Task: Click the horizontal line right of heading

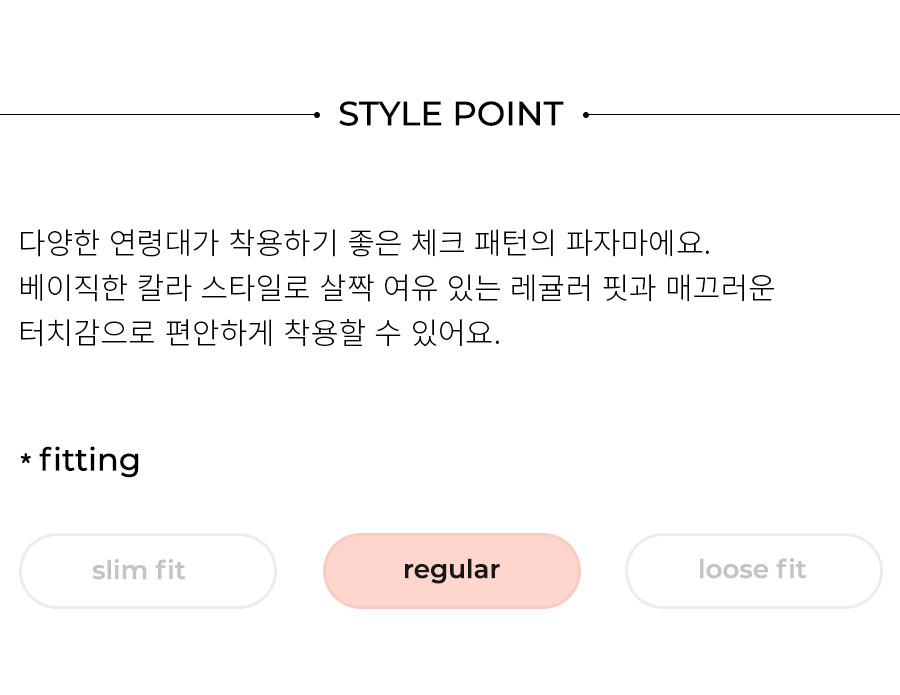Action: pyautogui.click(x=744, y=115)
